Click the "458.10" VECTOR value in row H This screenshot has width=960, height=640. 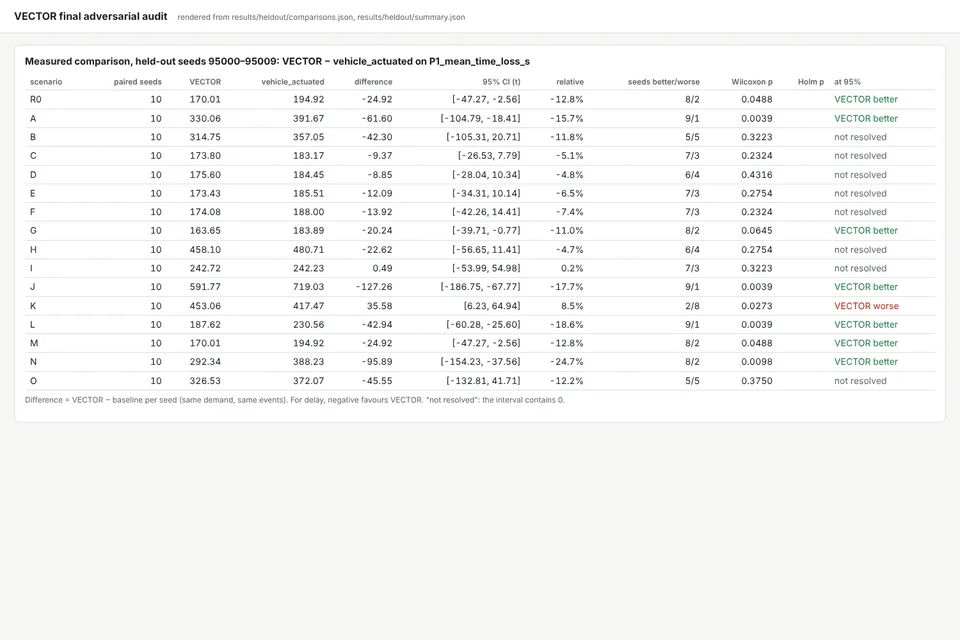(205, 249)
